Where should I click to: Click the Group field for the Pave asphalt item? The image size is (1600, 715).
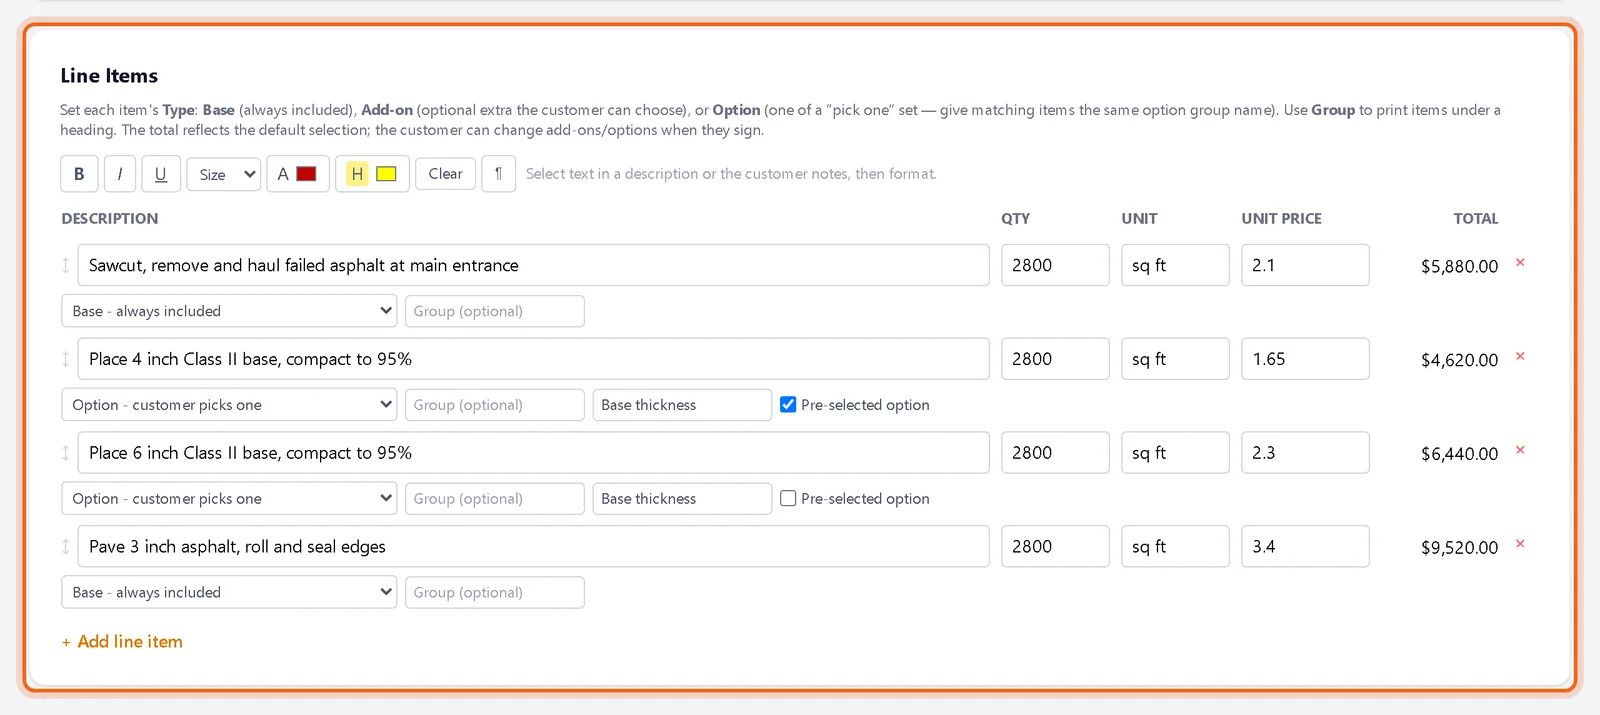point(495,592)
